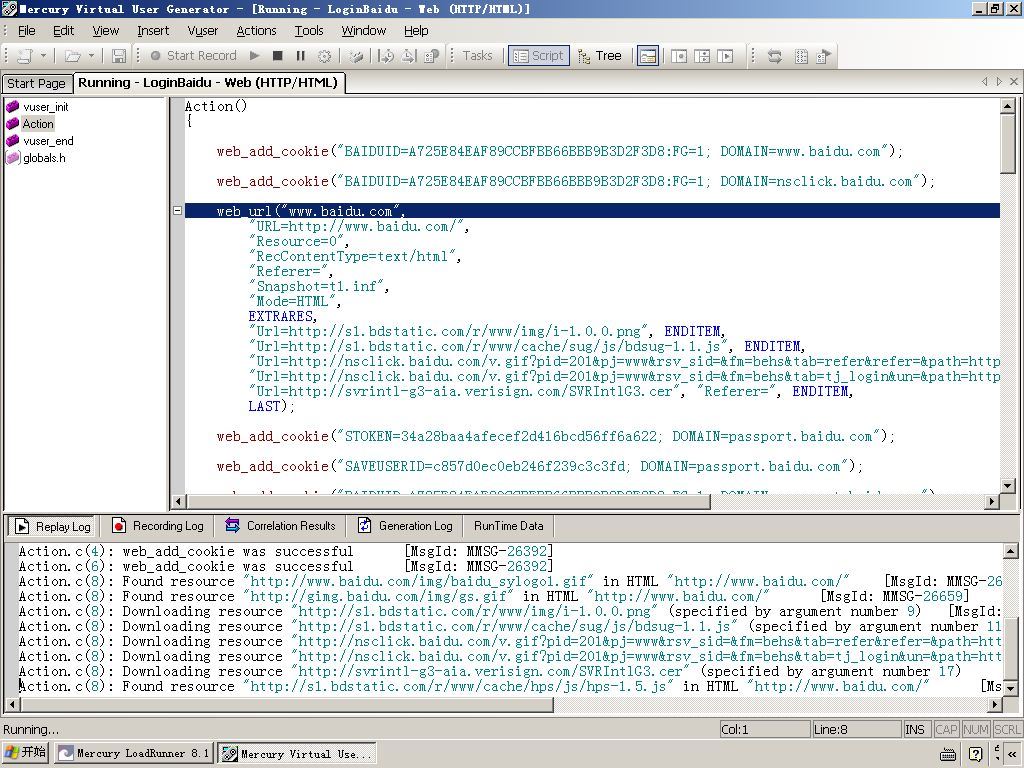Click the Open folder toolbar icon
The width and height of the screenshot is (1024, 768).
point(72,56)
